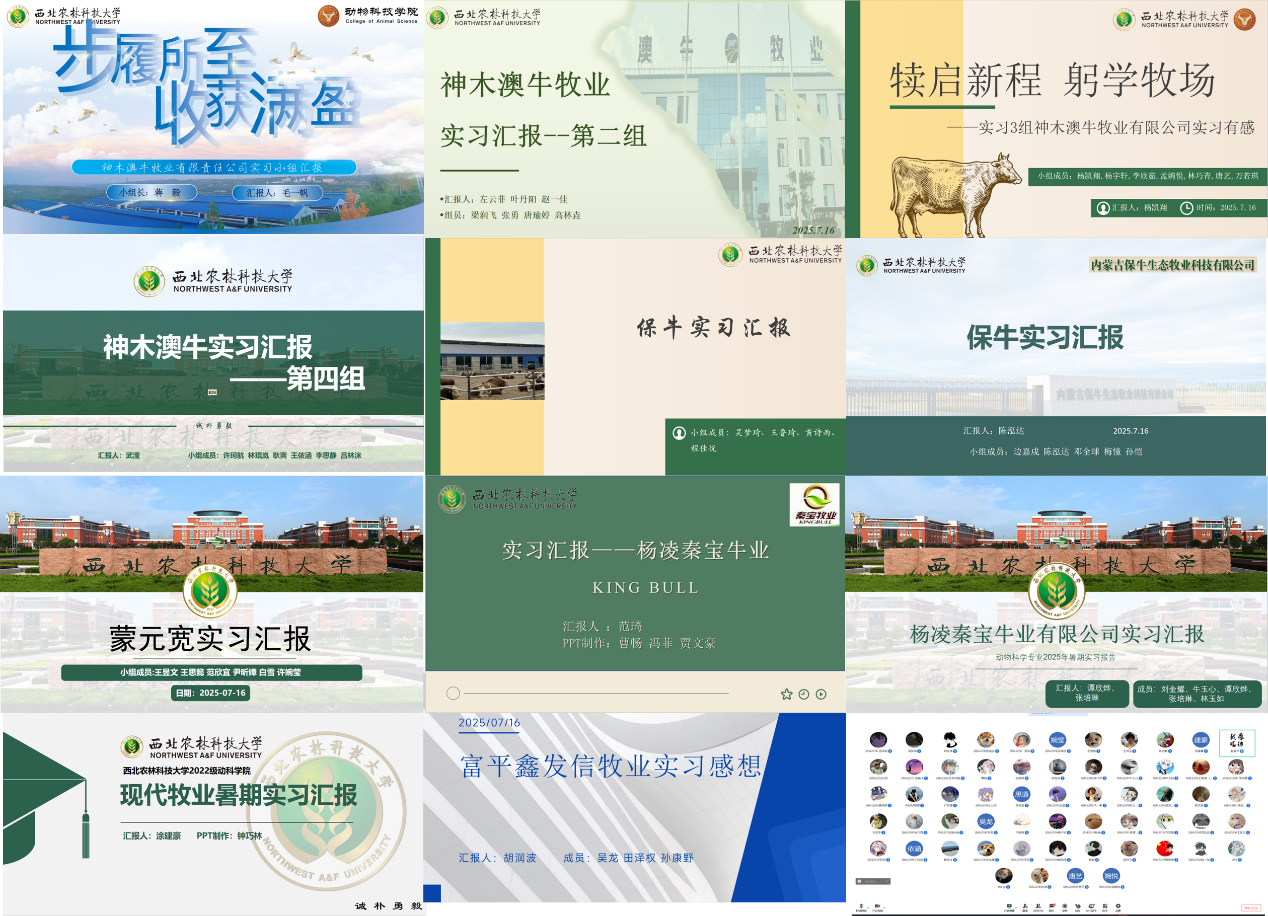1268x916 pixels.
Task: Toggle off the green screen-share icon
Action: click(1008, 906)
